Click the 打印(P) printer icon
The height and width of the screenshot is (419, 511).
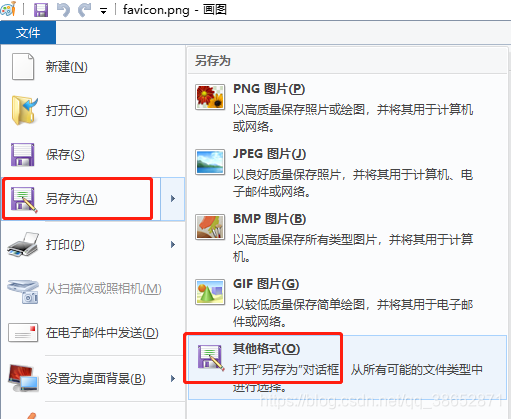23,244
